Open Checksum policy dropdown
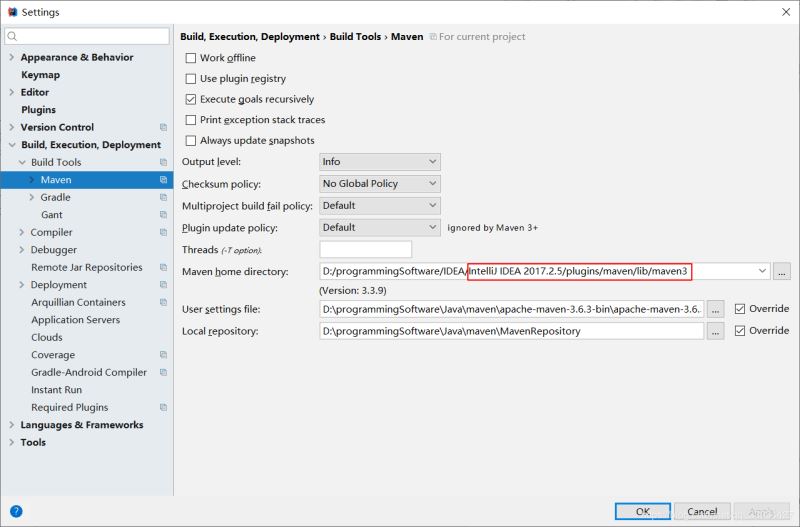800x527 pixels. pos(380,184)
